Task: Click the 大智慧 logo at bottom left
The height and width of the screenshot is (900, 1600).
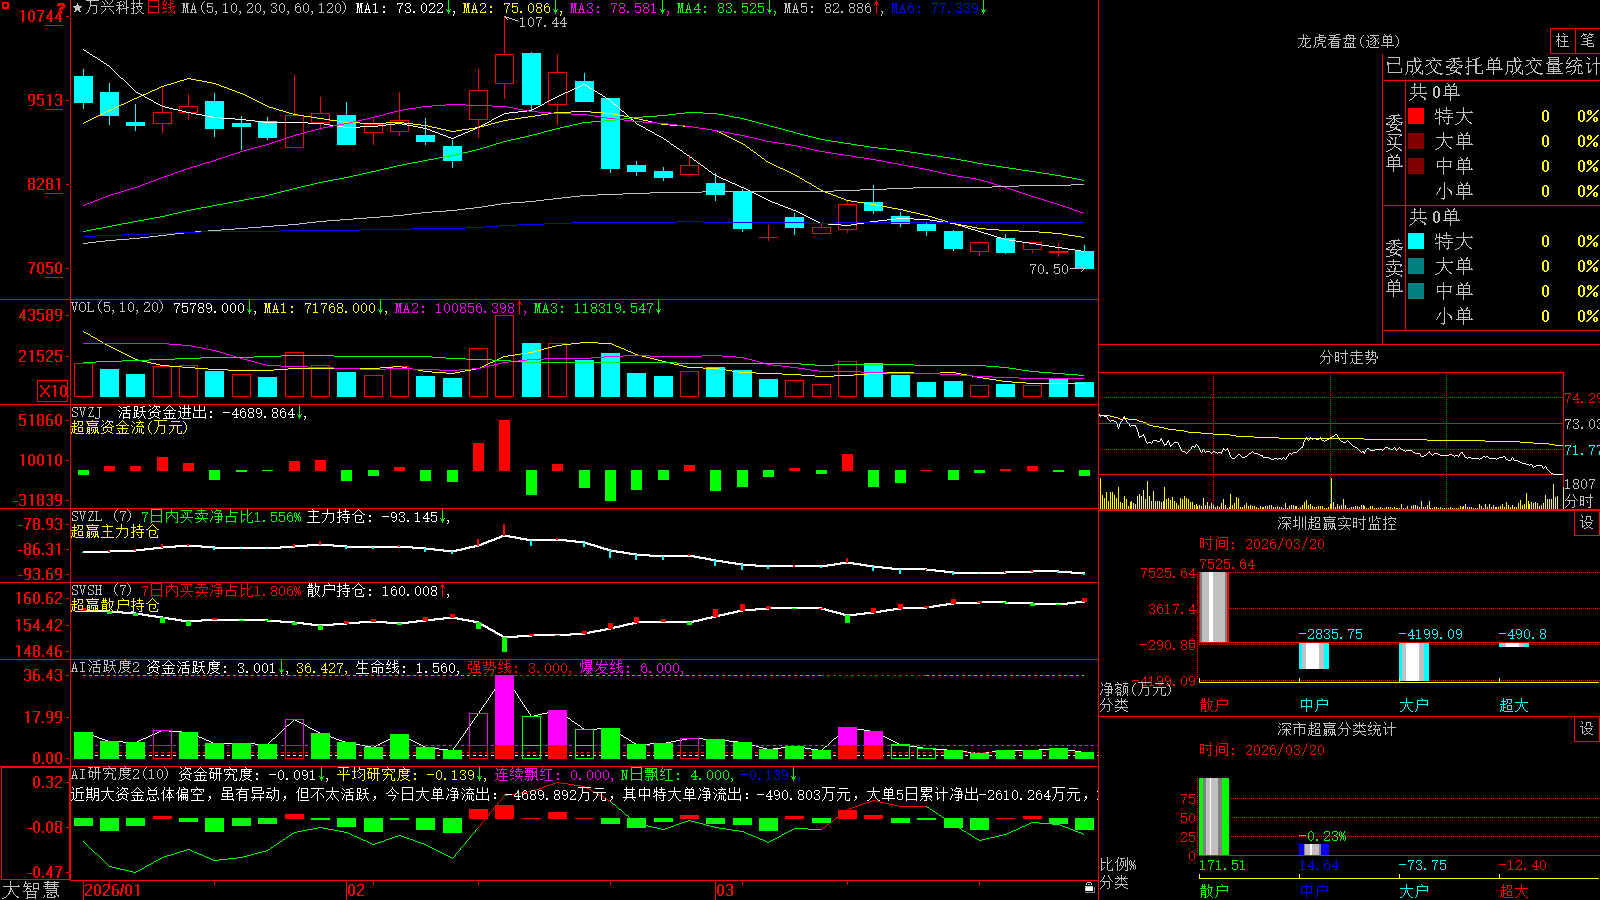Action: point(31,890)
